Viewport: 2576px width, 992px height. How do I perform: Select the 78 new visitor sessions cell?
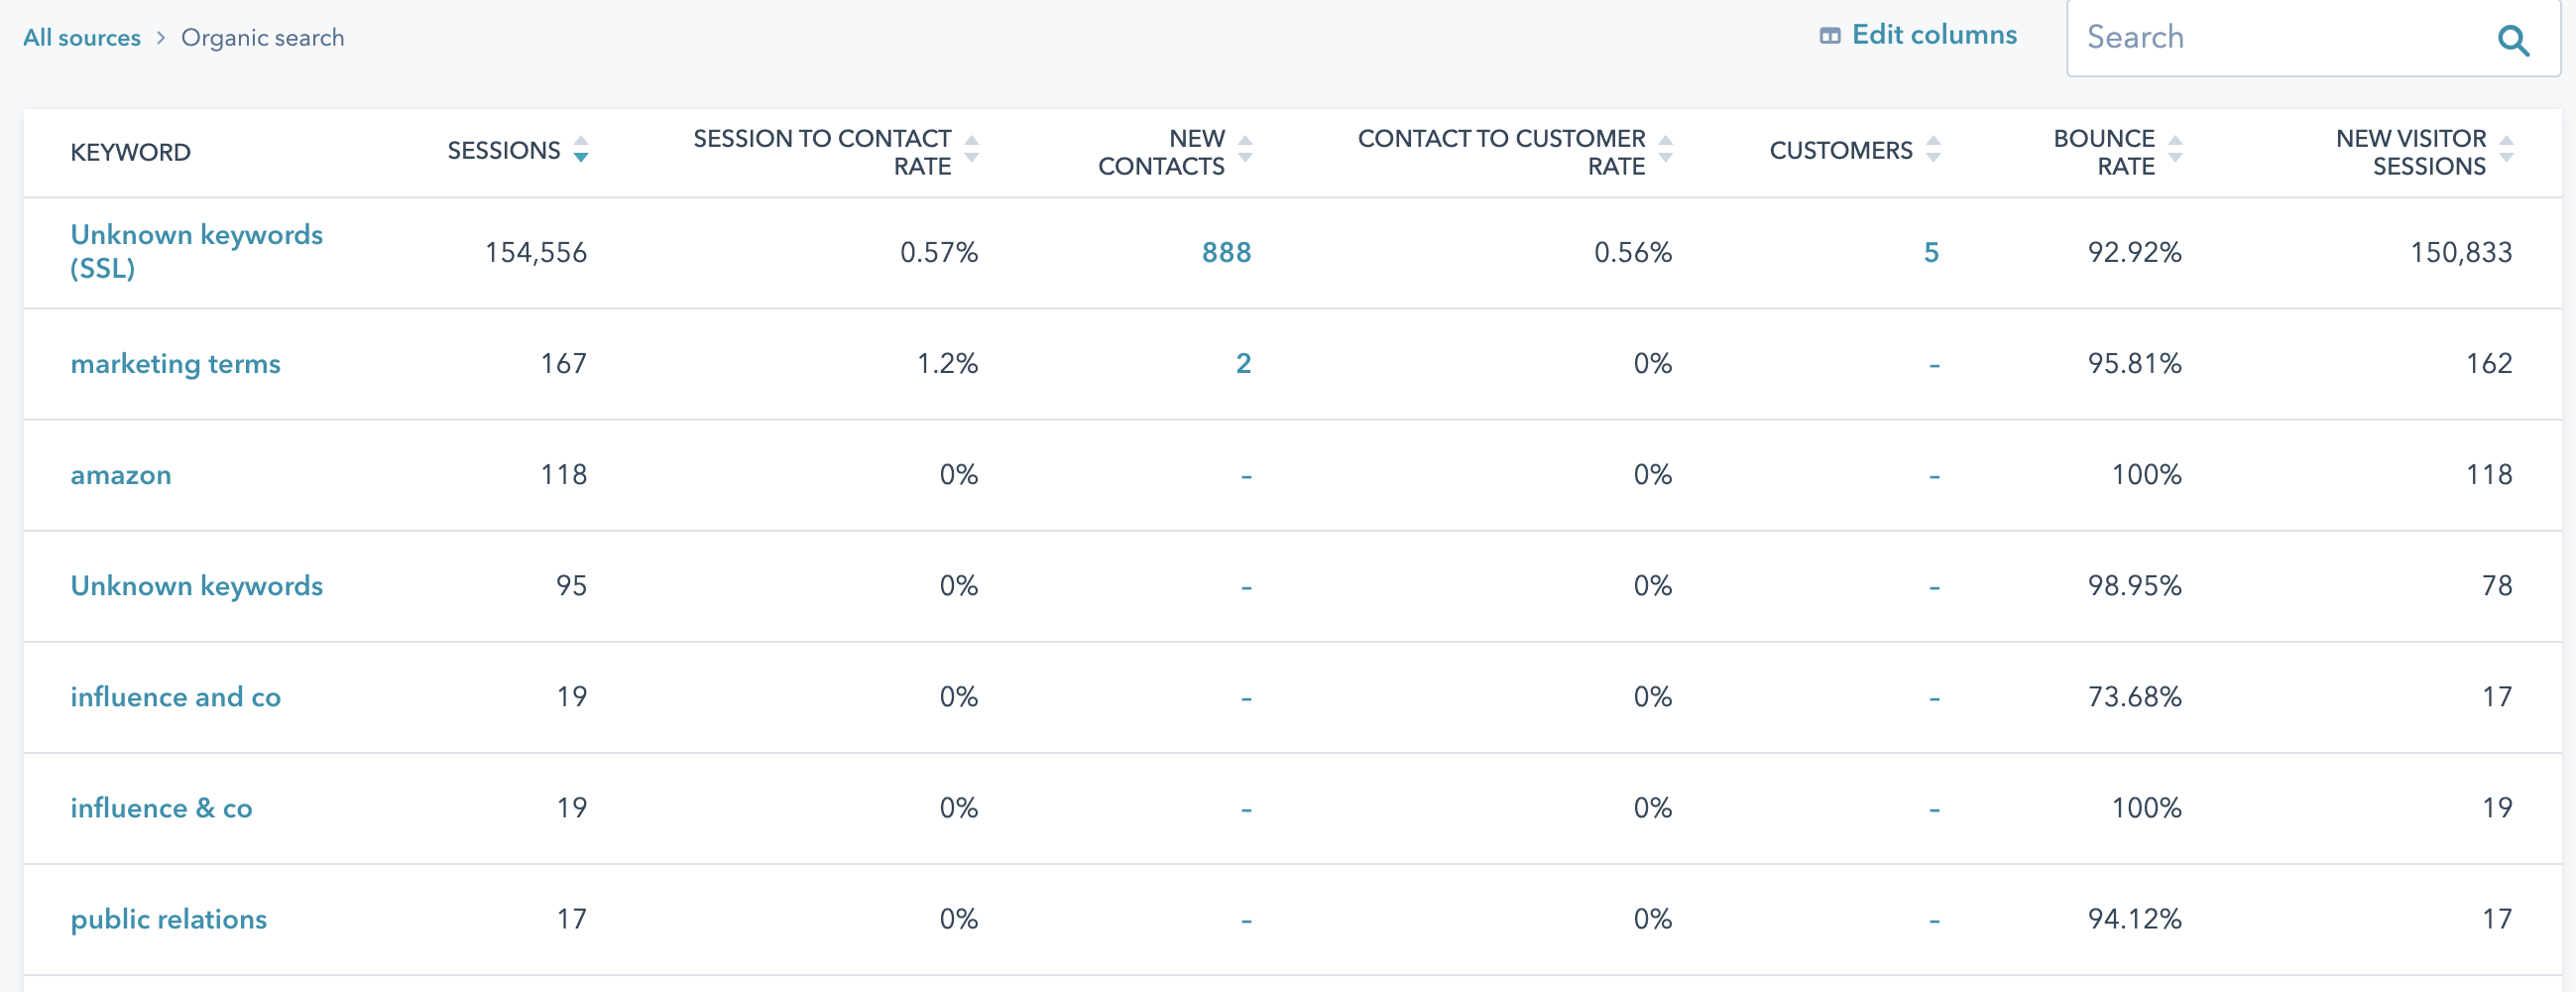coord(2497,585)
